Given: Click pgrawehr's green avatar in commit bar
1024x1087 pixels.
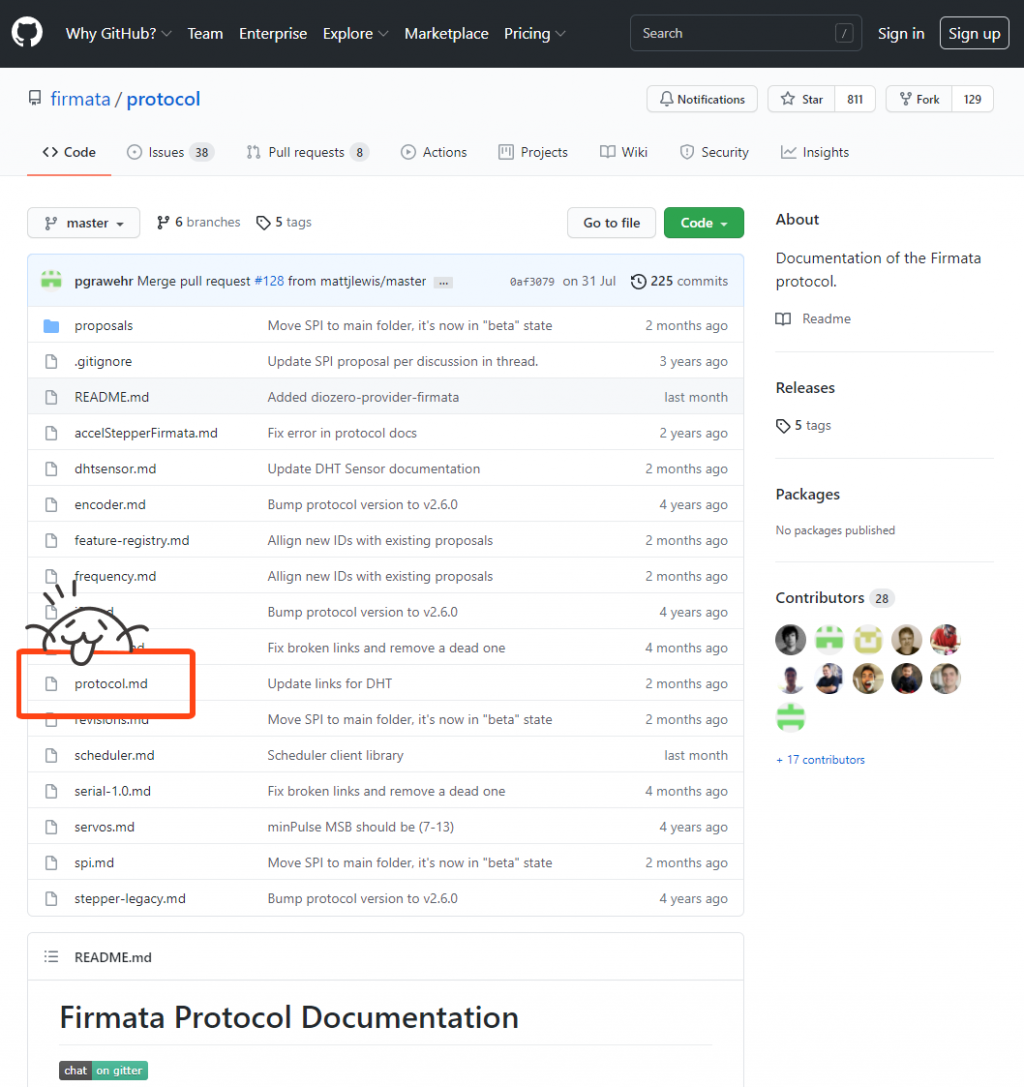Looking at the screenshot, I should [51, 280].
